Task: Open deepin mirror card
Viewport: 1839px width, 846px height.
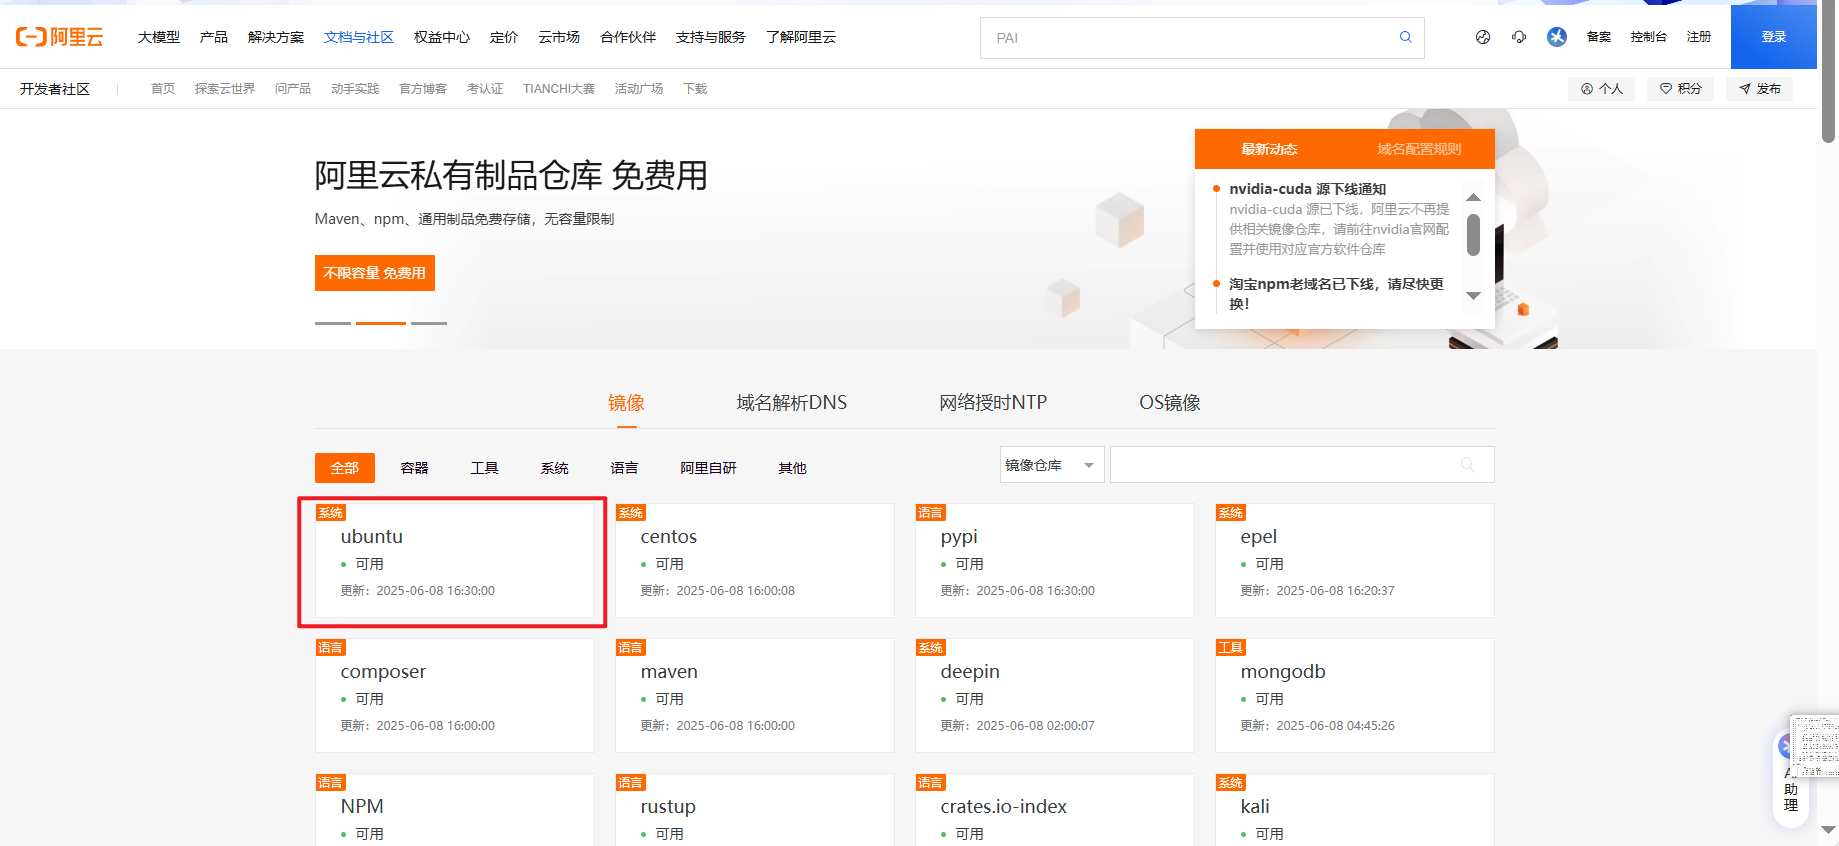Action: click(x=1055, y=696)
